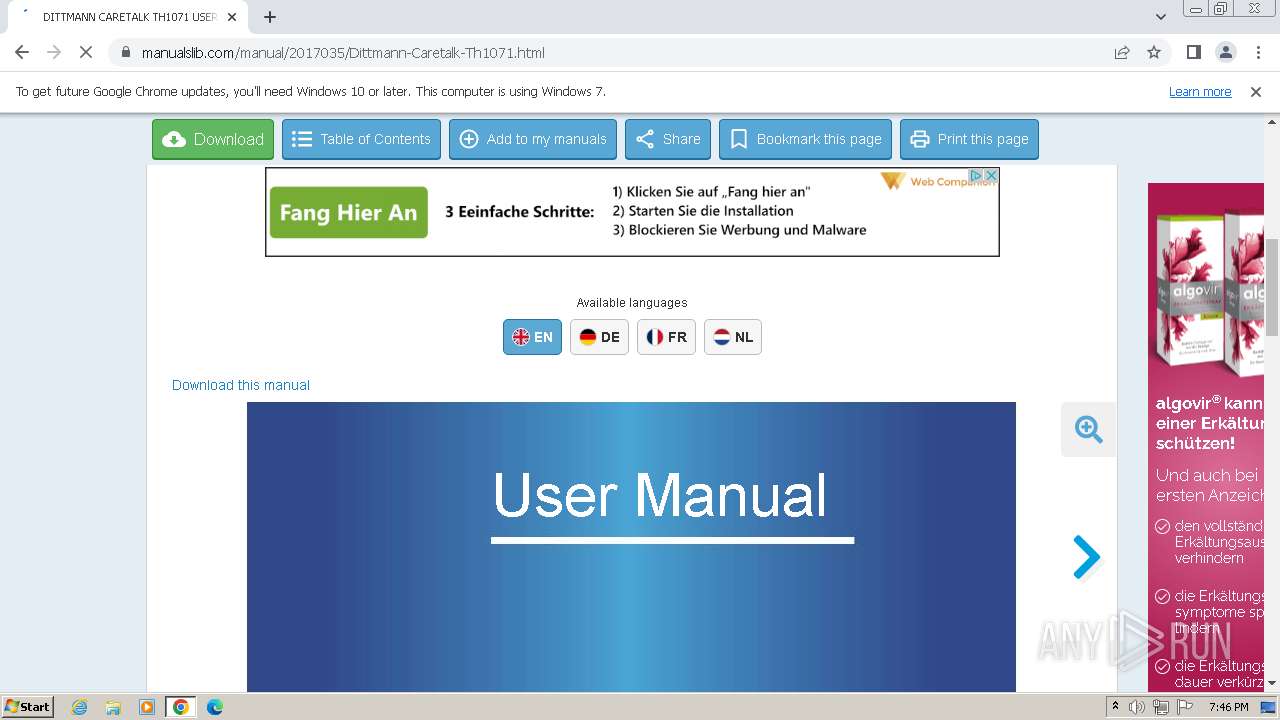Open Internet Explorer from taskbar
Image resolution: width=1280 pixels, height=720 pixels.
pos(79,707)
